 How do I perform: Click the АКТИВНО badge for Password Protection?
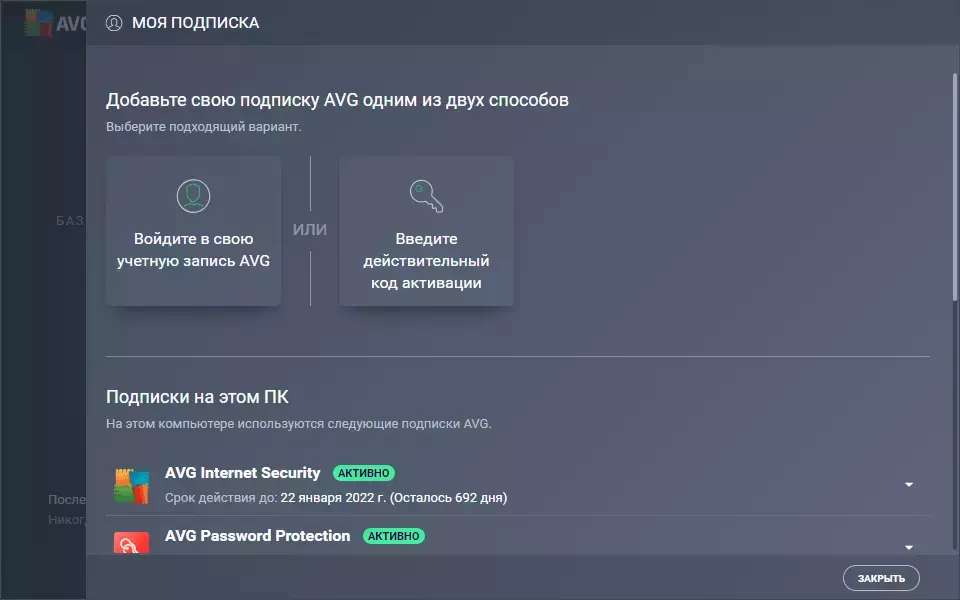click(x=394, y=536)
